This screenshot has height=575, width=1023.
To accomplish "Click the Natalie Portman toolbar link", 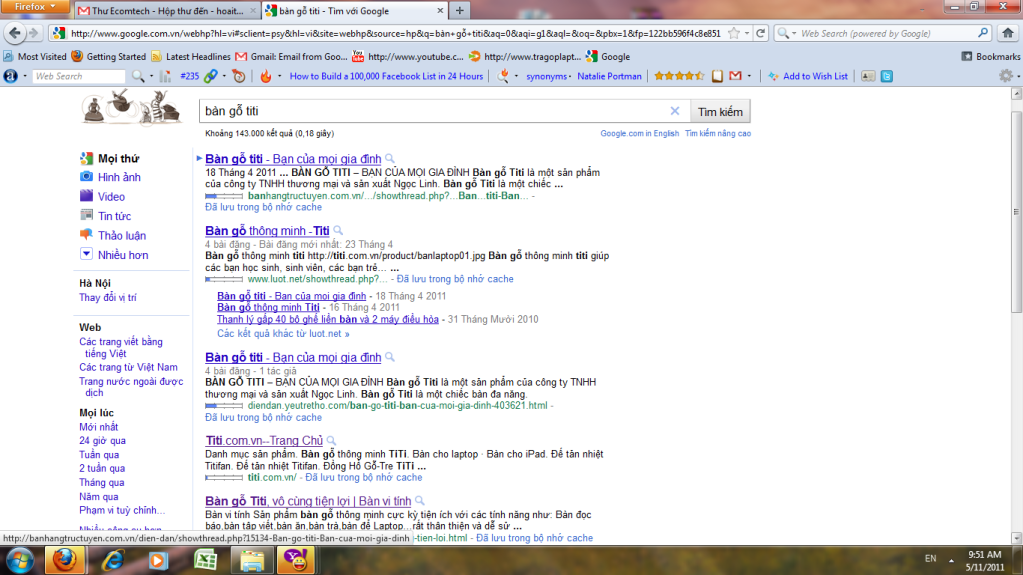I will 609,76.
